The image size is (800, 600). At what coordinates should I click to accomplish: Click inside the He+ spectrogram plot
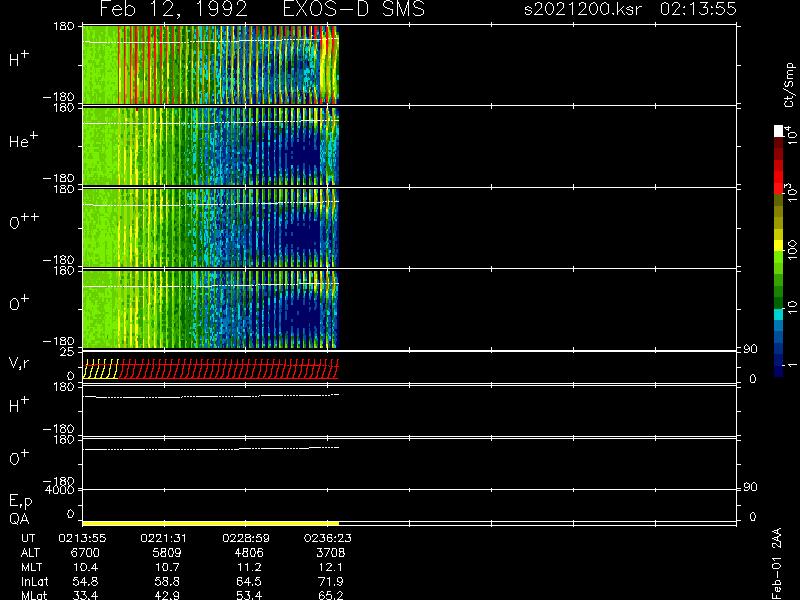click(x=210, y=146)
